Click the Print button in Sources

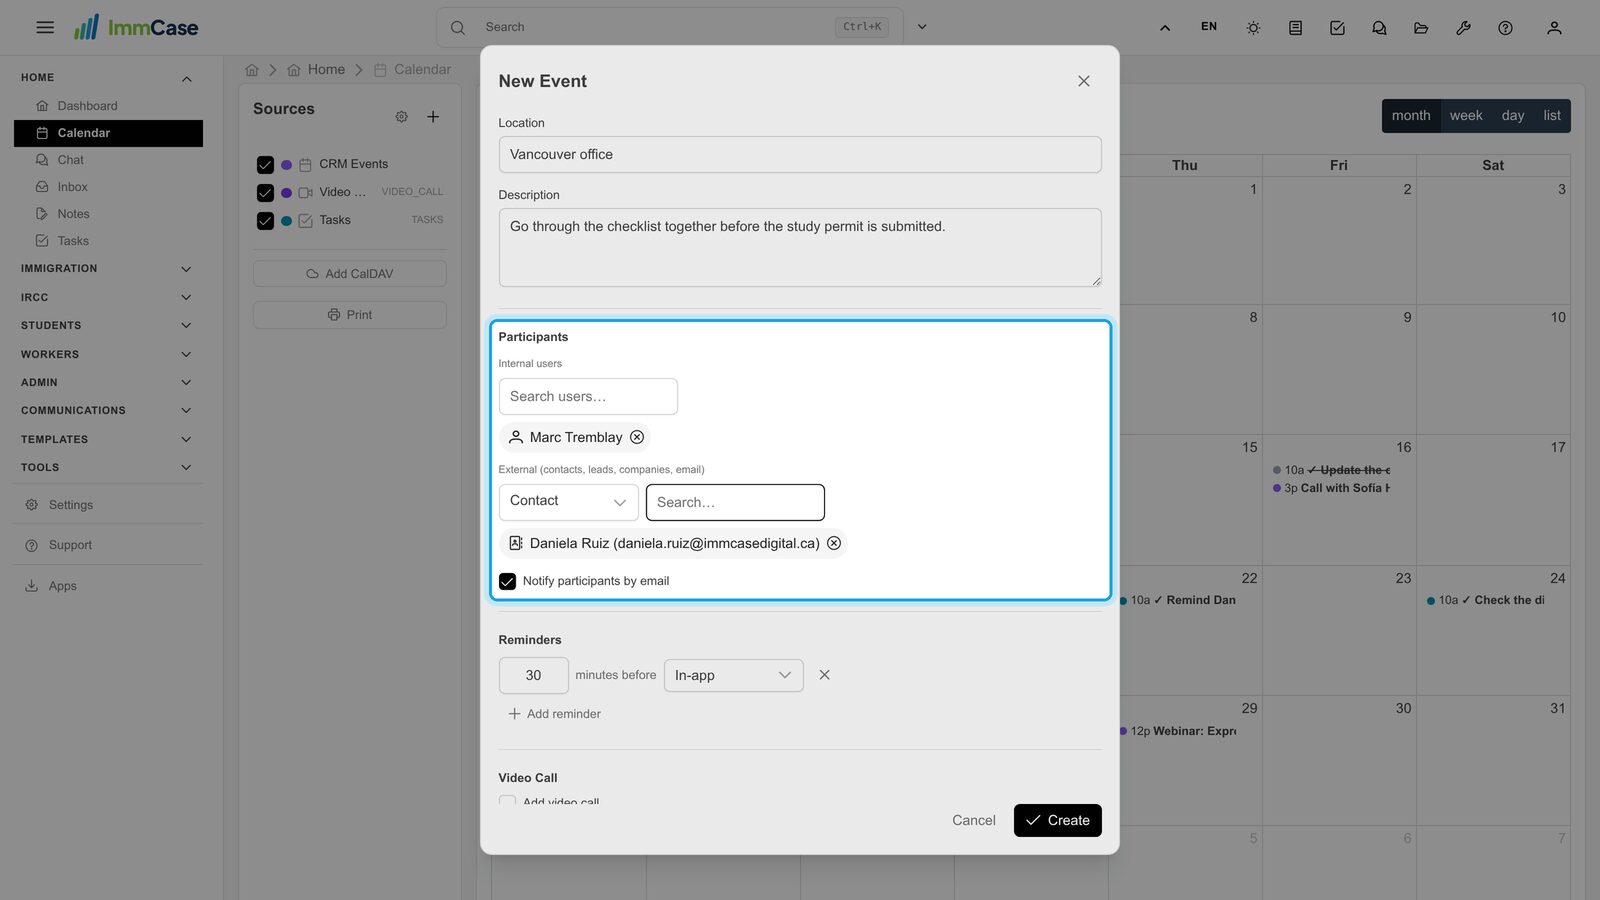350,315
